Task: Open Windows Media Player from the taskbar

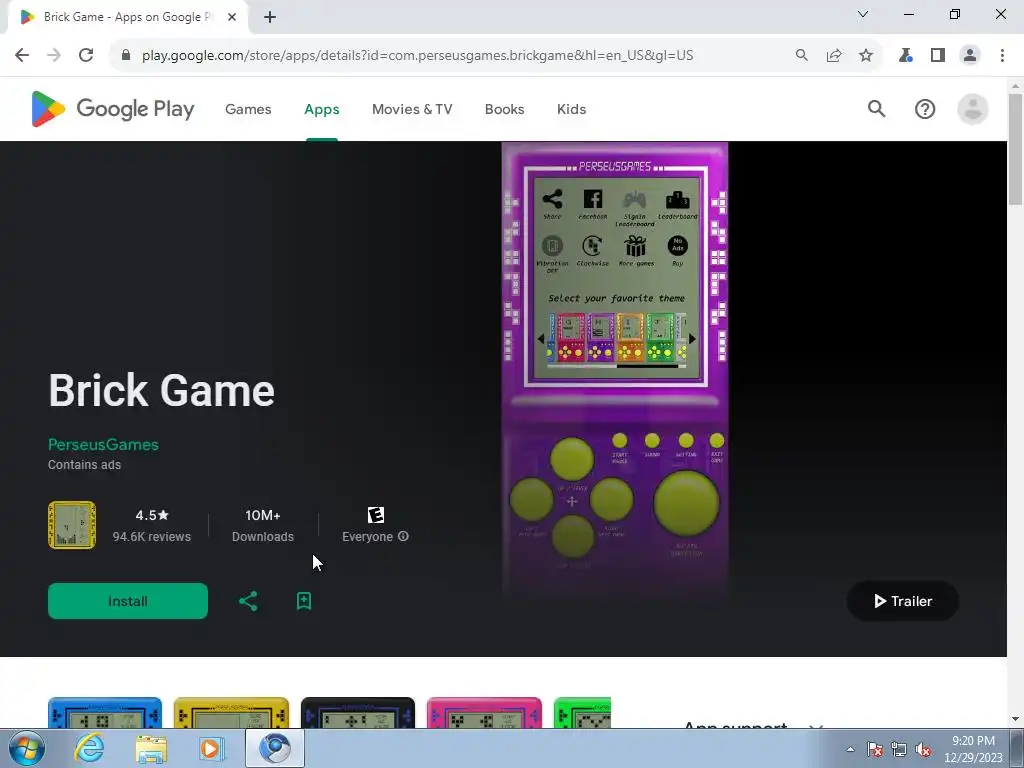Action: 211,748
